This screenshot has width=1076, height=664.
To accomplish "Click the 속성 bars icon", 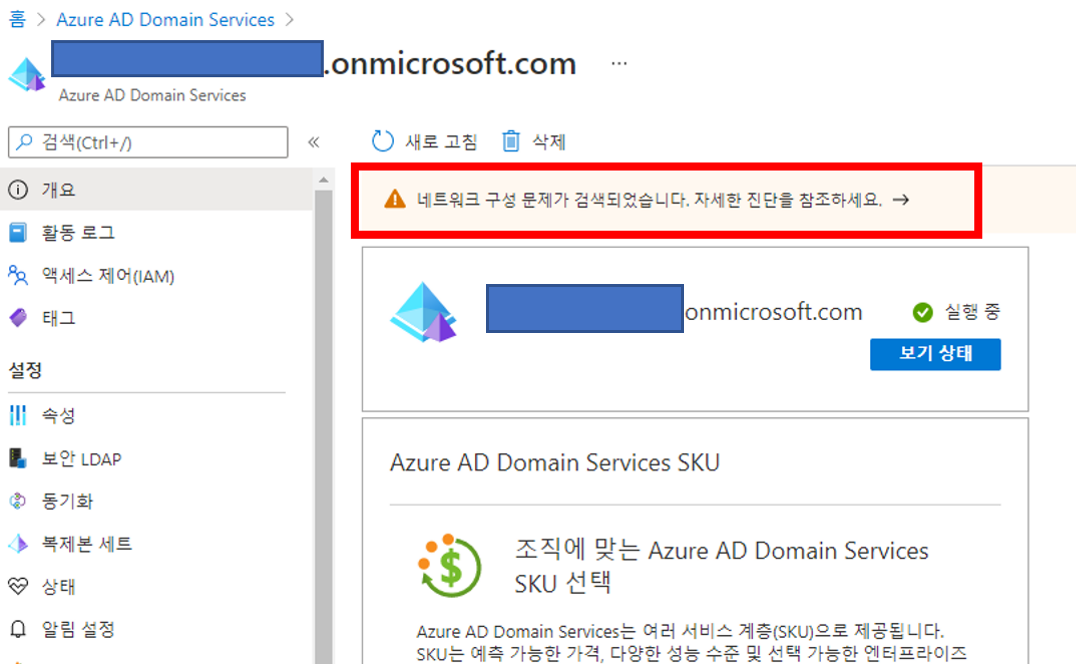I will tap(18, 415).
